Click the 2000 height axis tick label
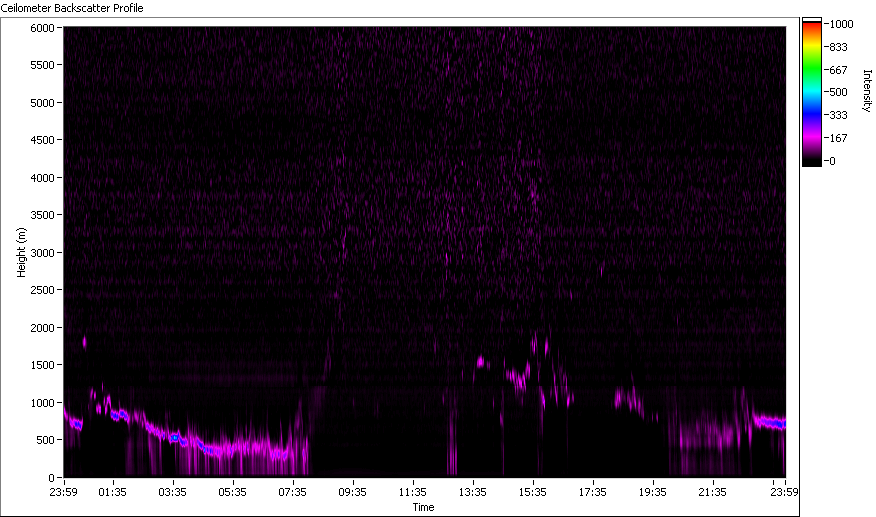 42,328
